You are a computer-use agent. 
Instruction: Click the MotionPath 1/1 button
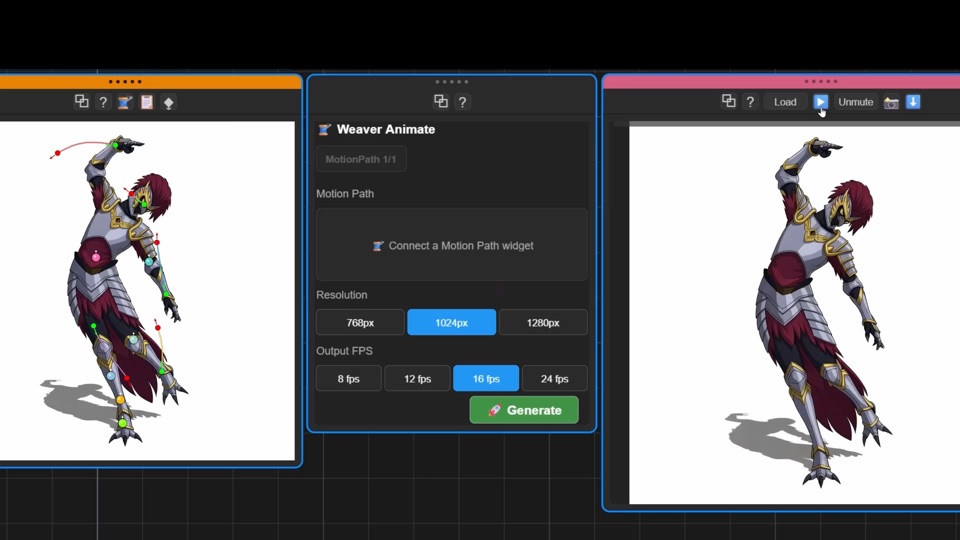coord(361,159)
